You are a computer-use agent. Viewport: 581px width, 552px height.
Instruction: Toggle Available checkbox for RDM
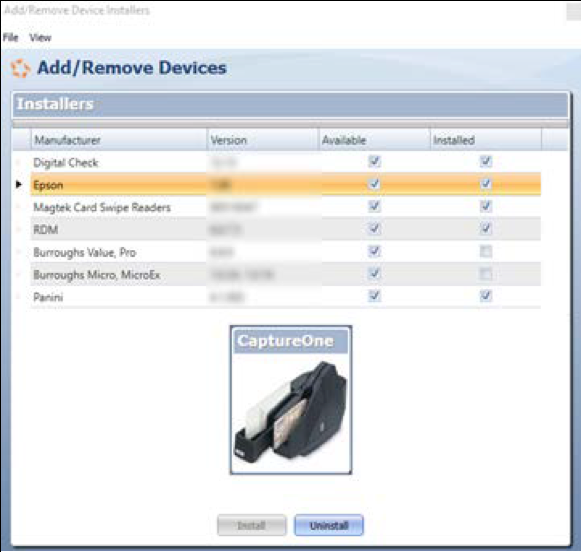click(374, 229)
